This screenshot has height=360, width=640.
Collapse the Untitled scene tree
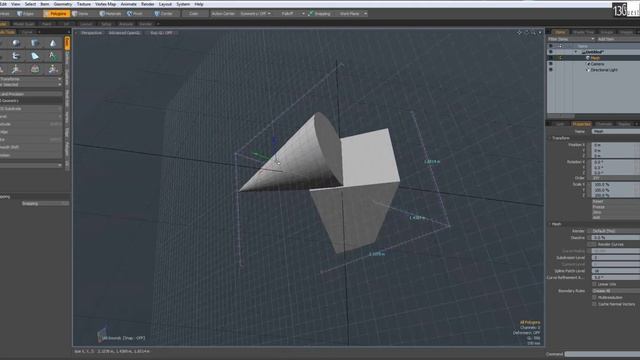tap(576, 52)
